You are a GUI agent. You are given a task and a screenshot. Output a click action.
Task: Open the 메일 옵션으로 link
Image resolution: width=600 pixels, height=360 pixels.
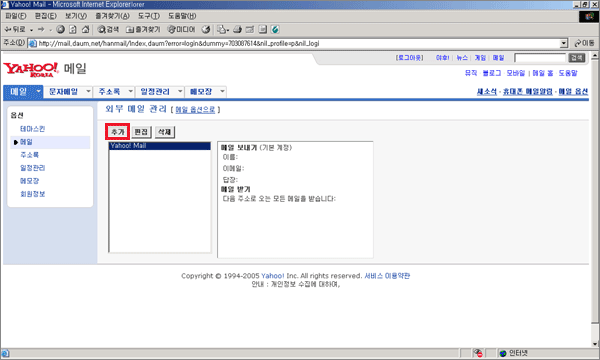195,110
